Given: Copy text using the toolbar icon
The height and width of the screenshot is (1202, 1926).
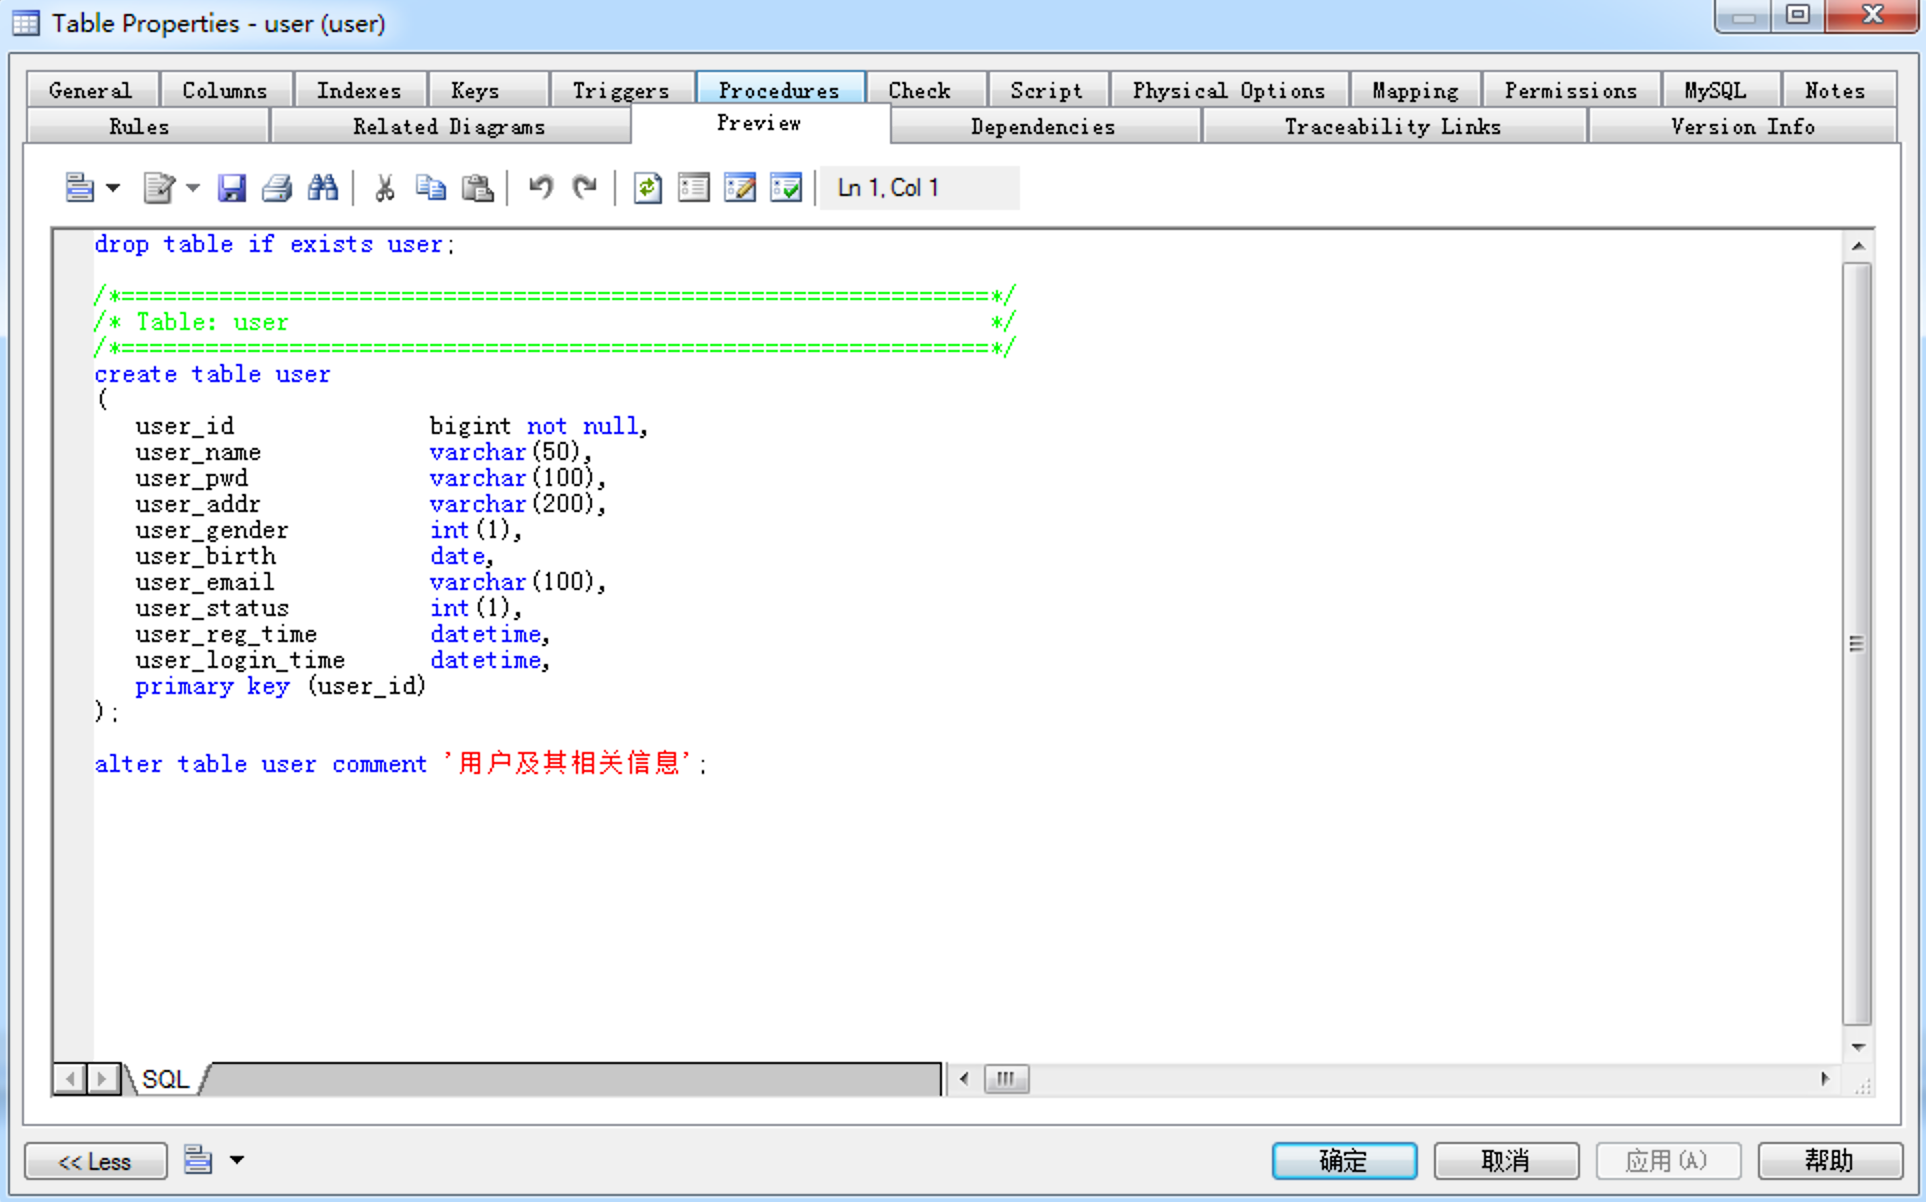Looking at the screenshot, I should pos(431,188).
